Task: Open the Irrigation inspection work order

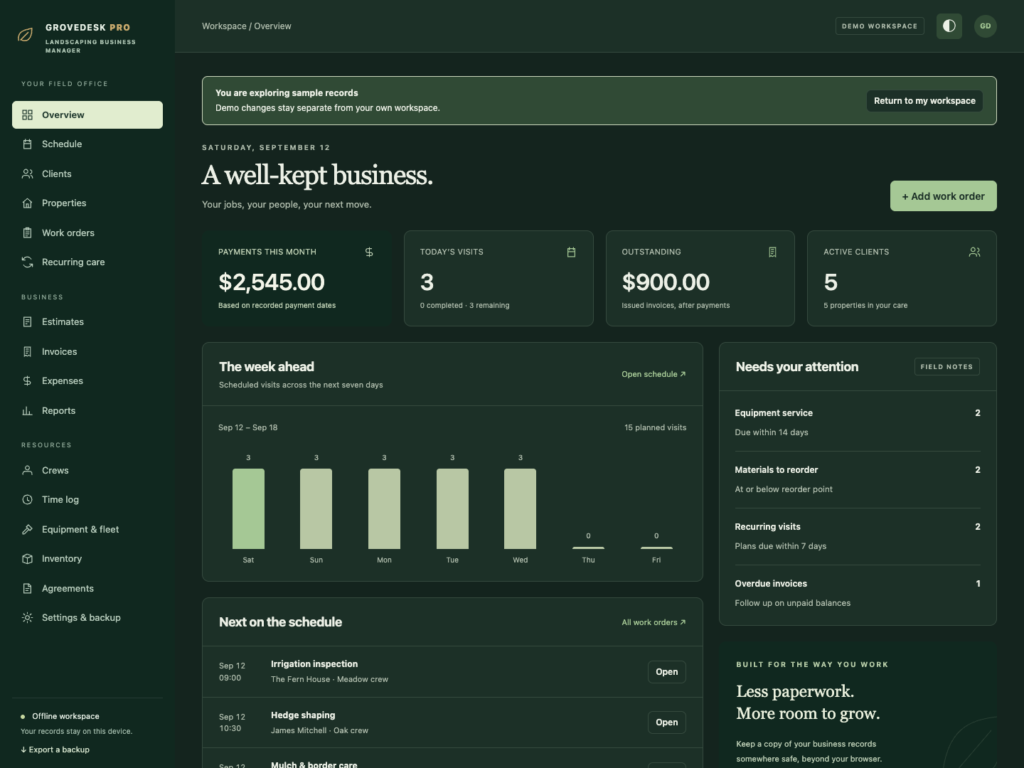Action: (666, 672)
